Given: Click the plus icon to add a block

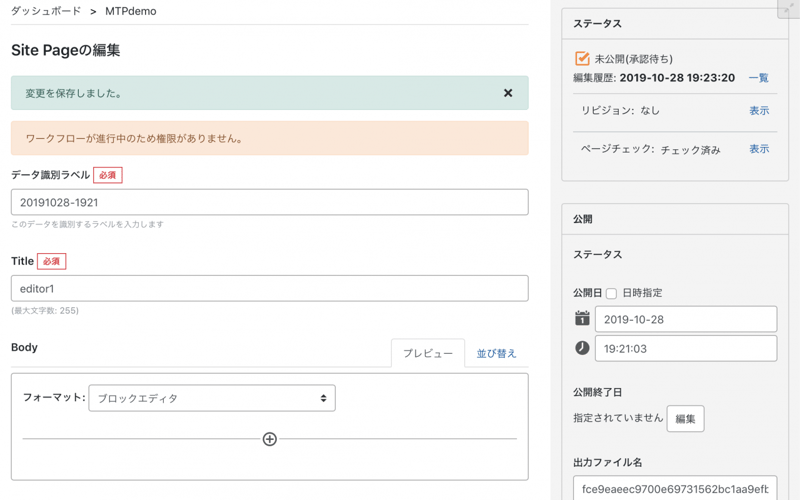Looking at the screenshot, I should 269,439.
